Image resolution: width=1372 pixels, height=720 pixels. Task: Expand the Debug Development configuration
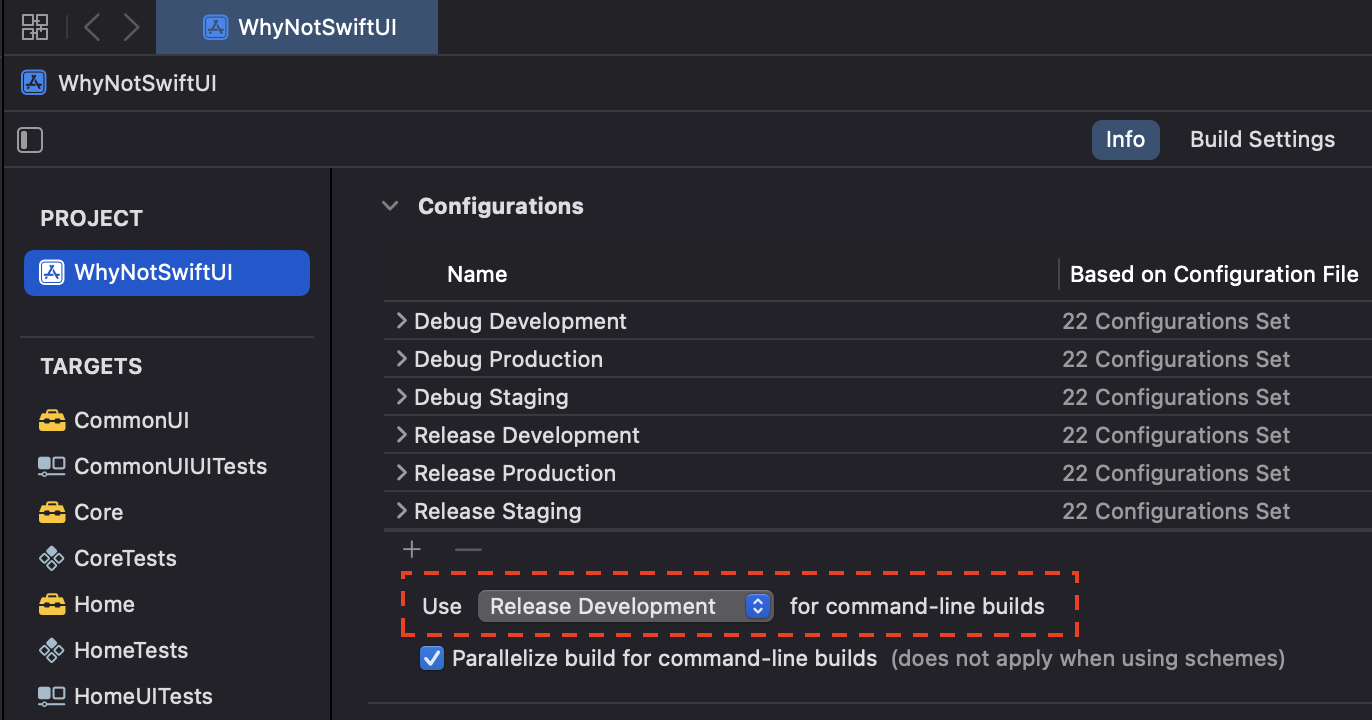coord(401,321)
